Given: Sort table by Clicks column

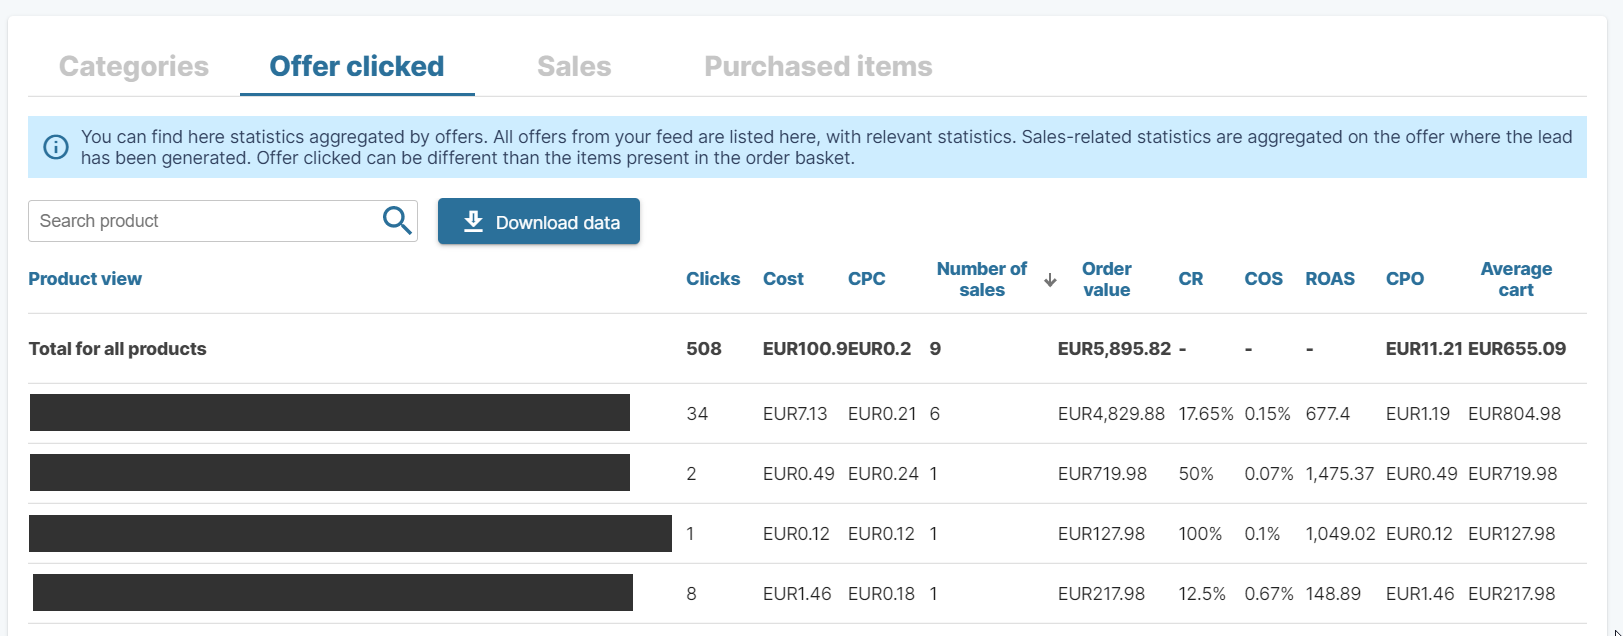Looking at the screenshot, I should point(713,279).
